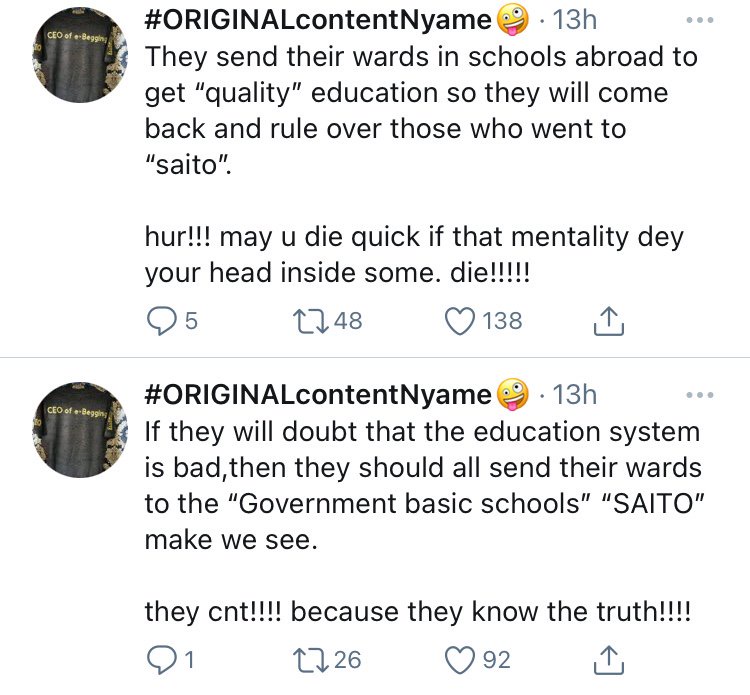View the 48 retweets count on first tweet
The width and height of the screenshot is (750, 695).
click(348, 321)
